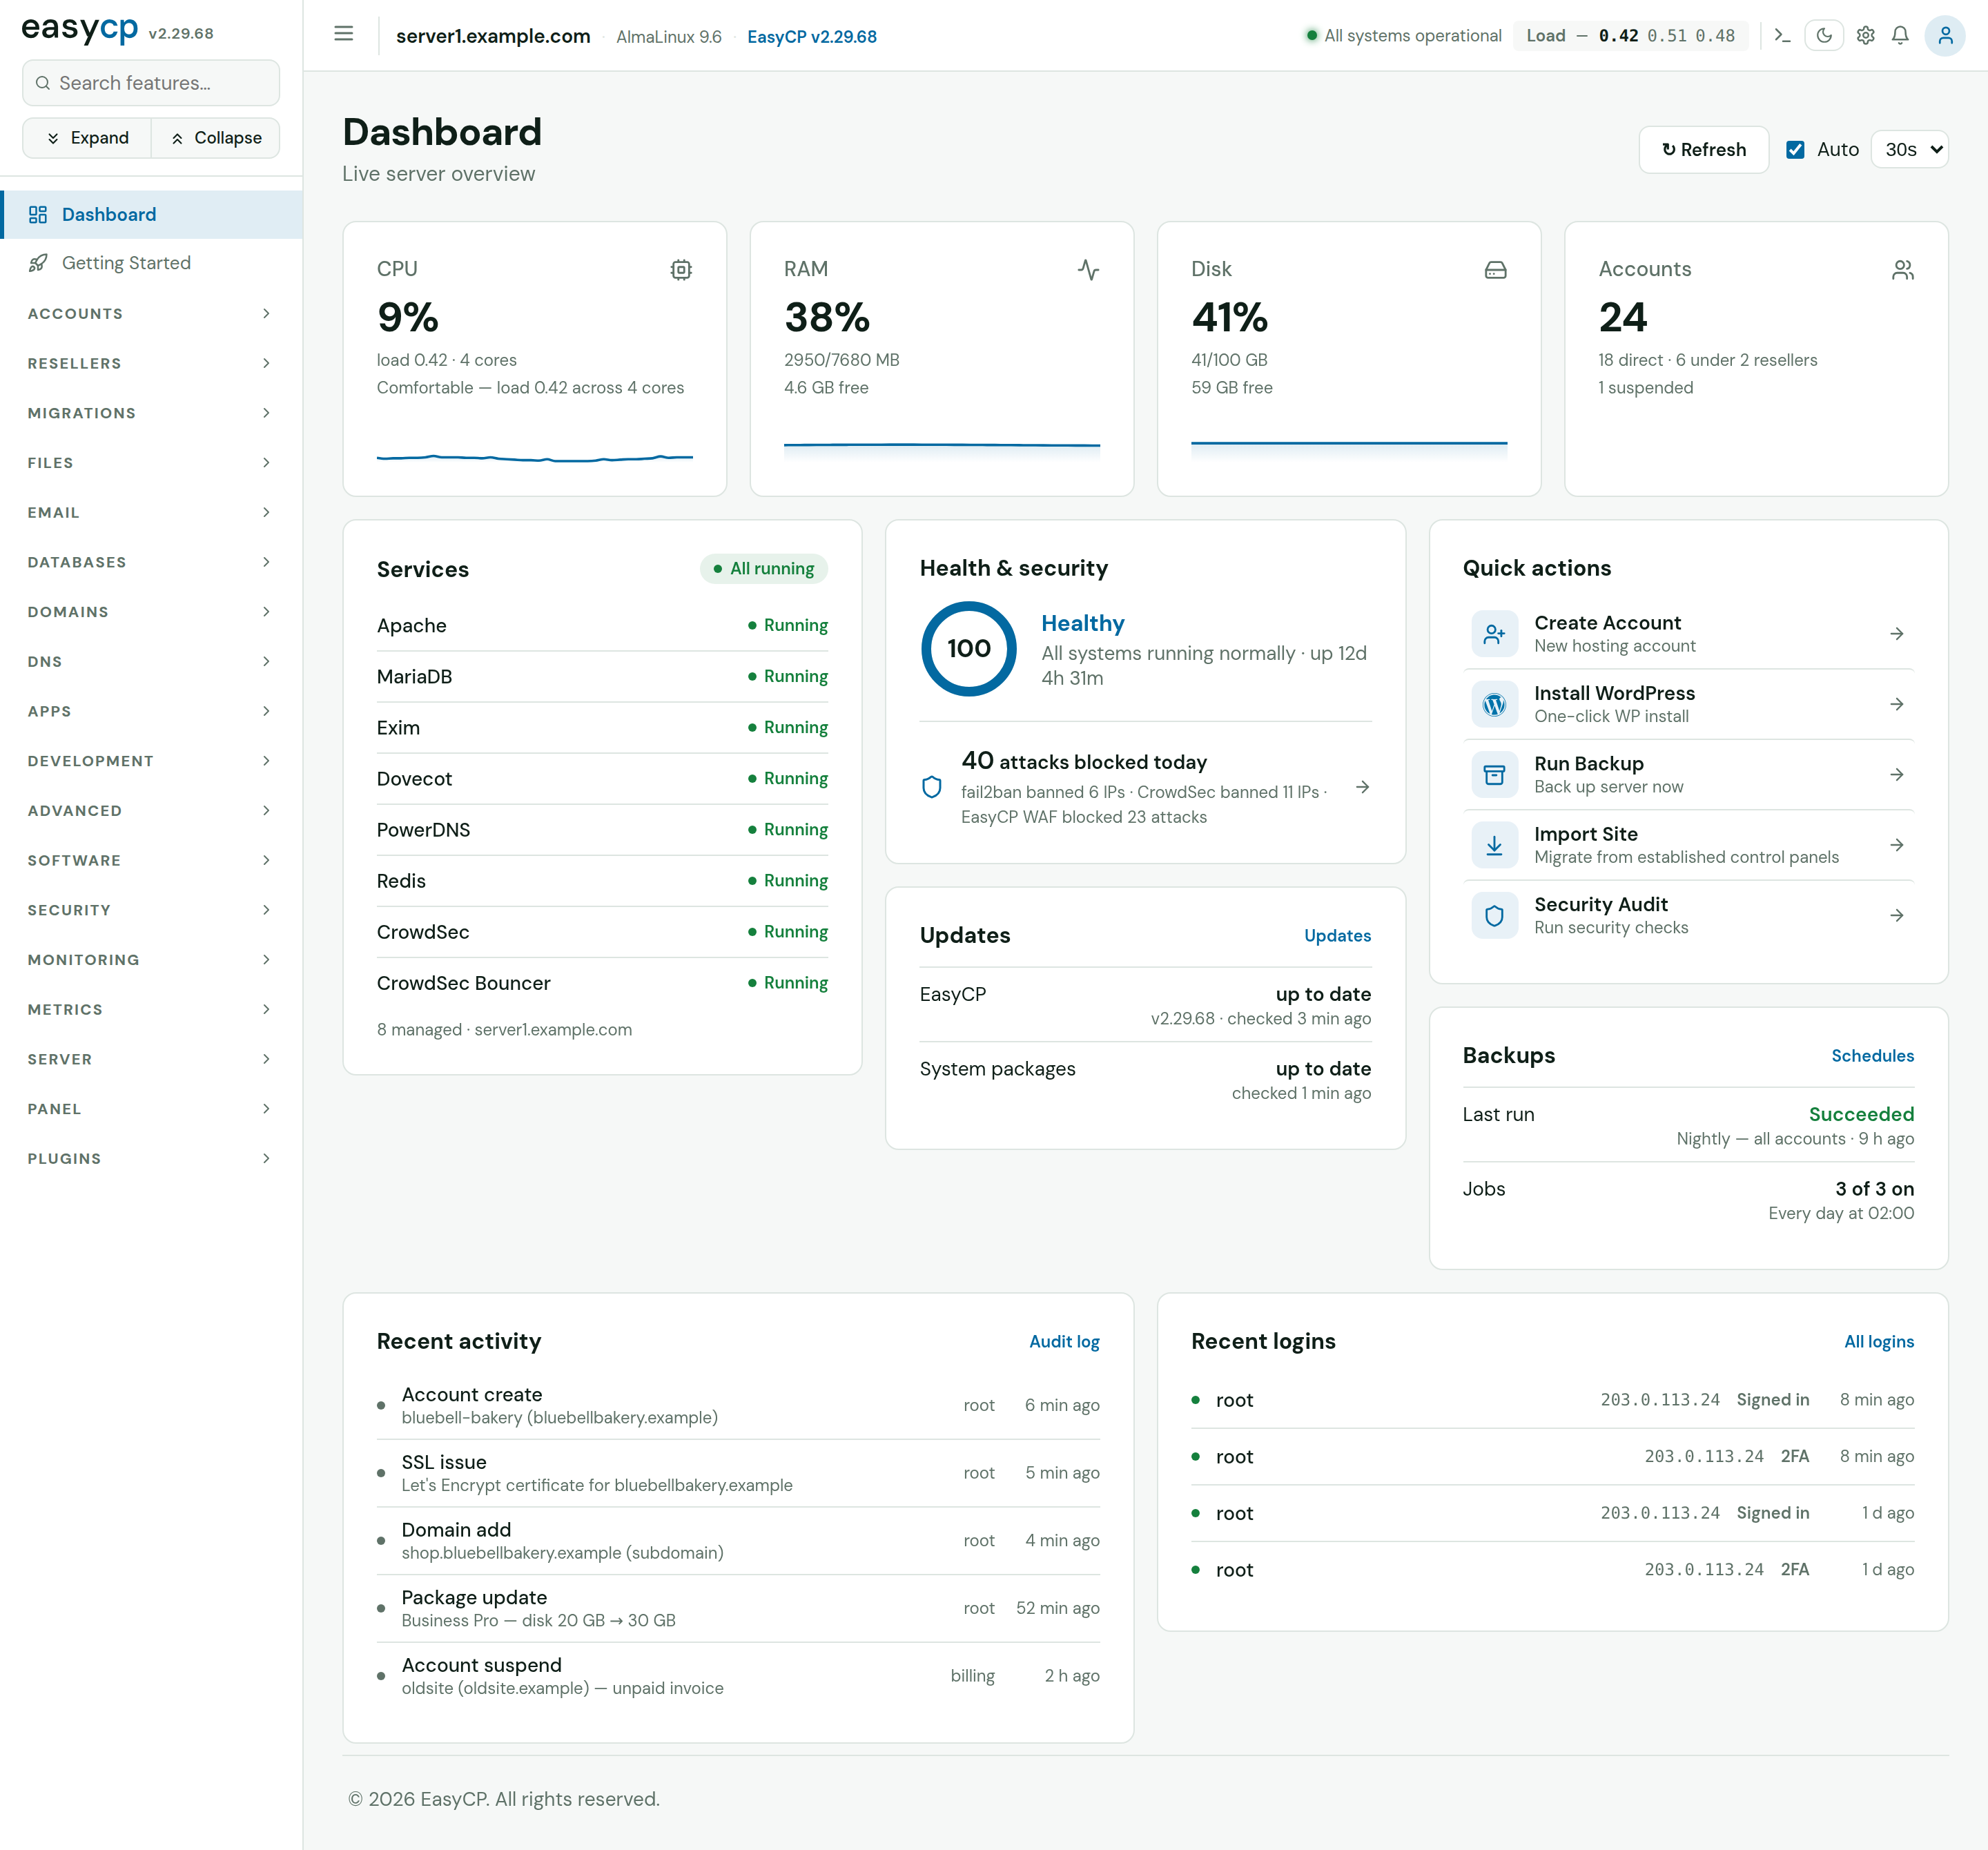The height and width of the screenshot is (1850, 1988).
Task: Open attacks blocked today details arrow
Action: pos(1362,788)
